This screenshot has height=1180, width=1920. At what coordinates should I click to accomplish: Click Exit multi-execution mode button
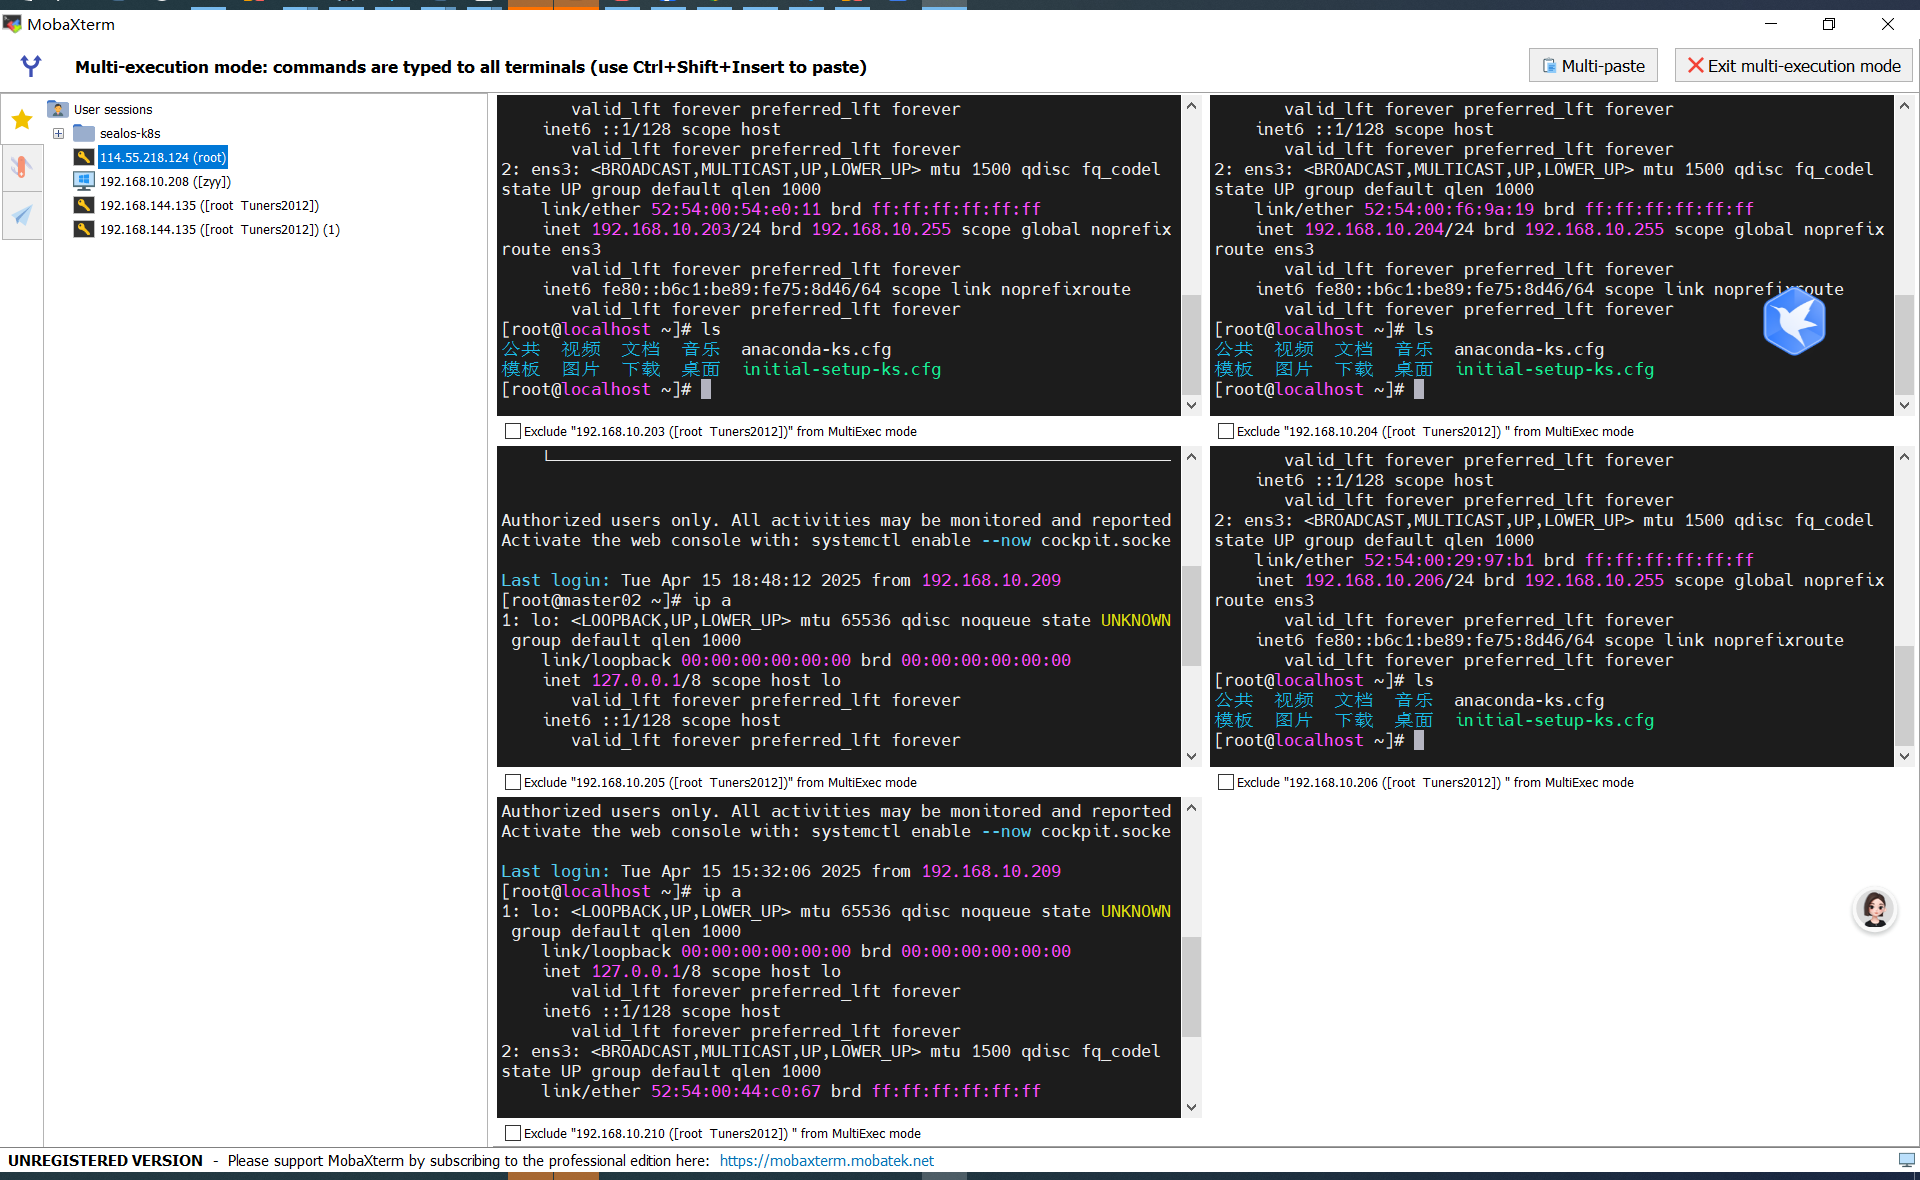coord(1794,66)
